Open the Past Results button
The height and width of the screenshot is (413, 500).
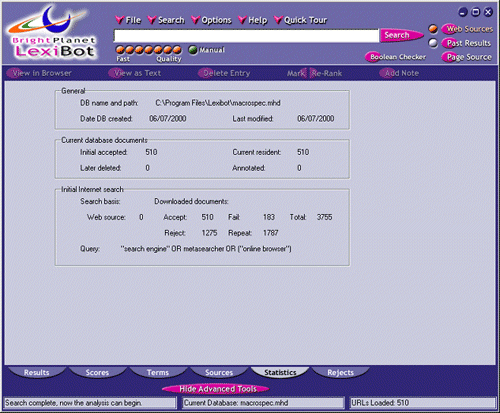pos(467,43)
